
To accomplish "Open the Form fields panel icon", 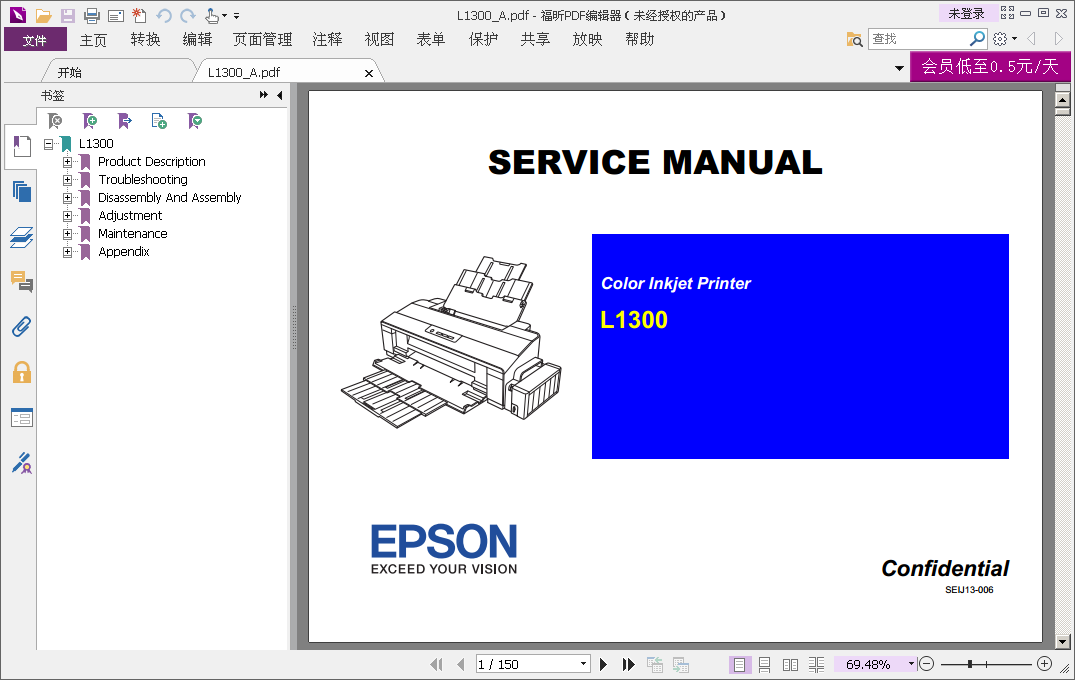I will click(x=22, y=417).
